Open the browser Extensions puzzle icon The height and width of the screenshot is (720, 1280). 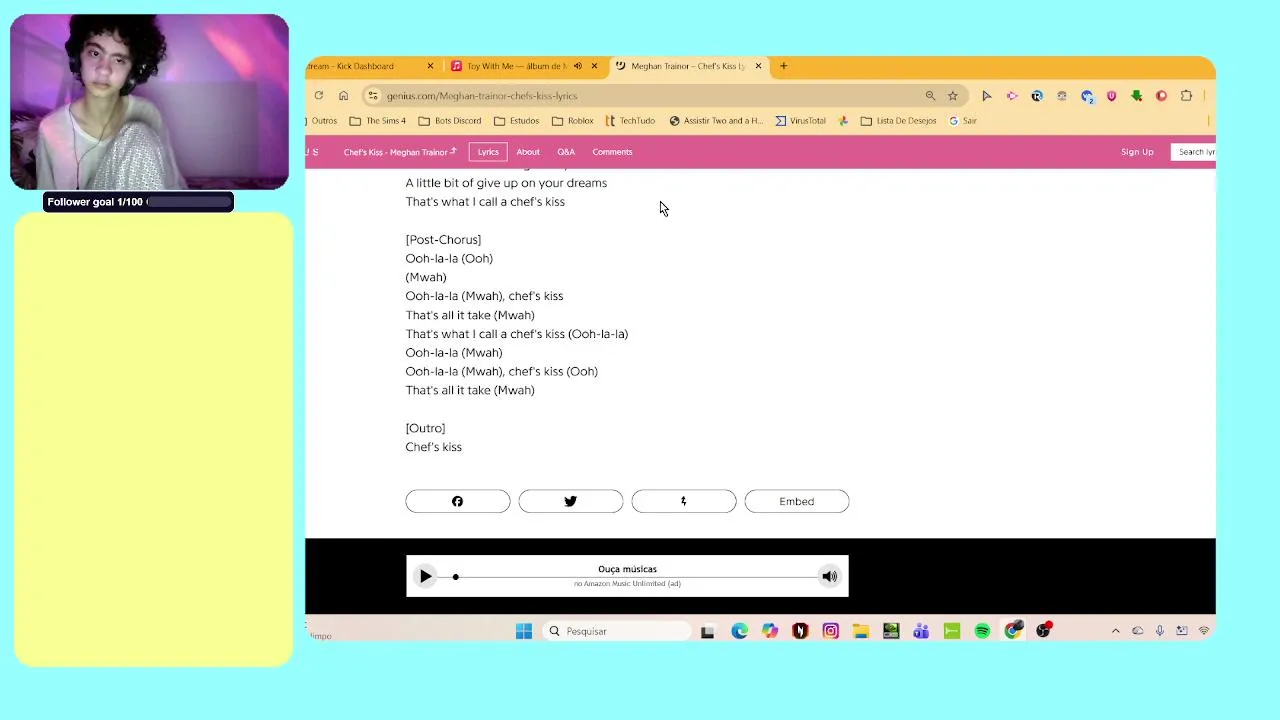[x=1186, y=96]
